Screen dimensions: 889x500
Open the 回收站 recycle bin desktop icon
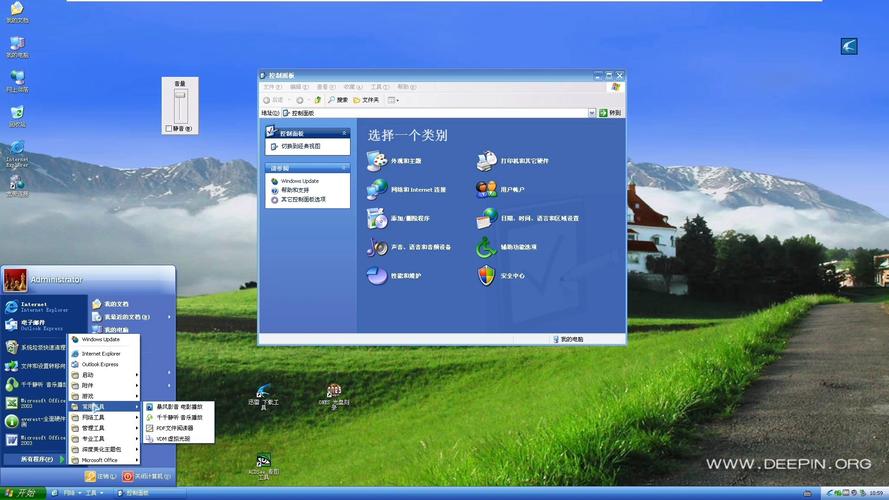17,114
